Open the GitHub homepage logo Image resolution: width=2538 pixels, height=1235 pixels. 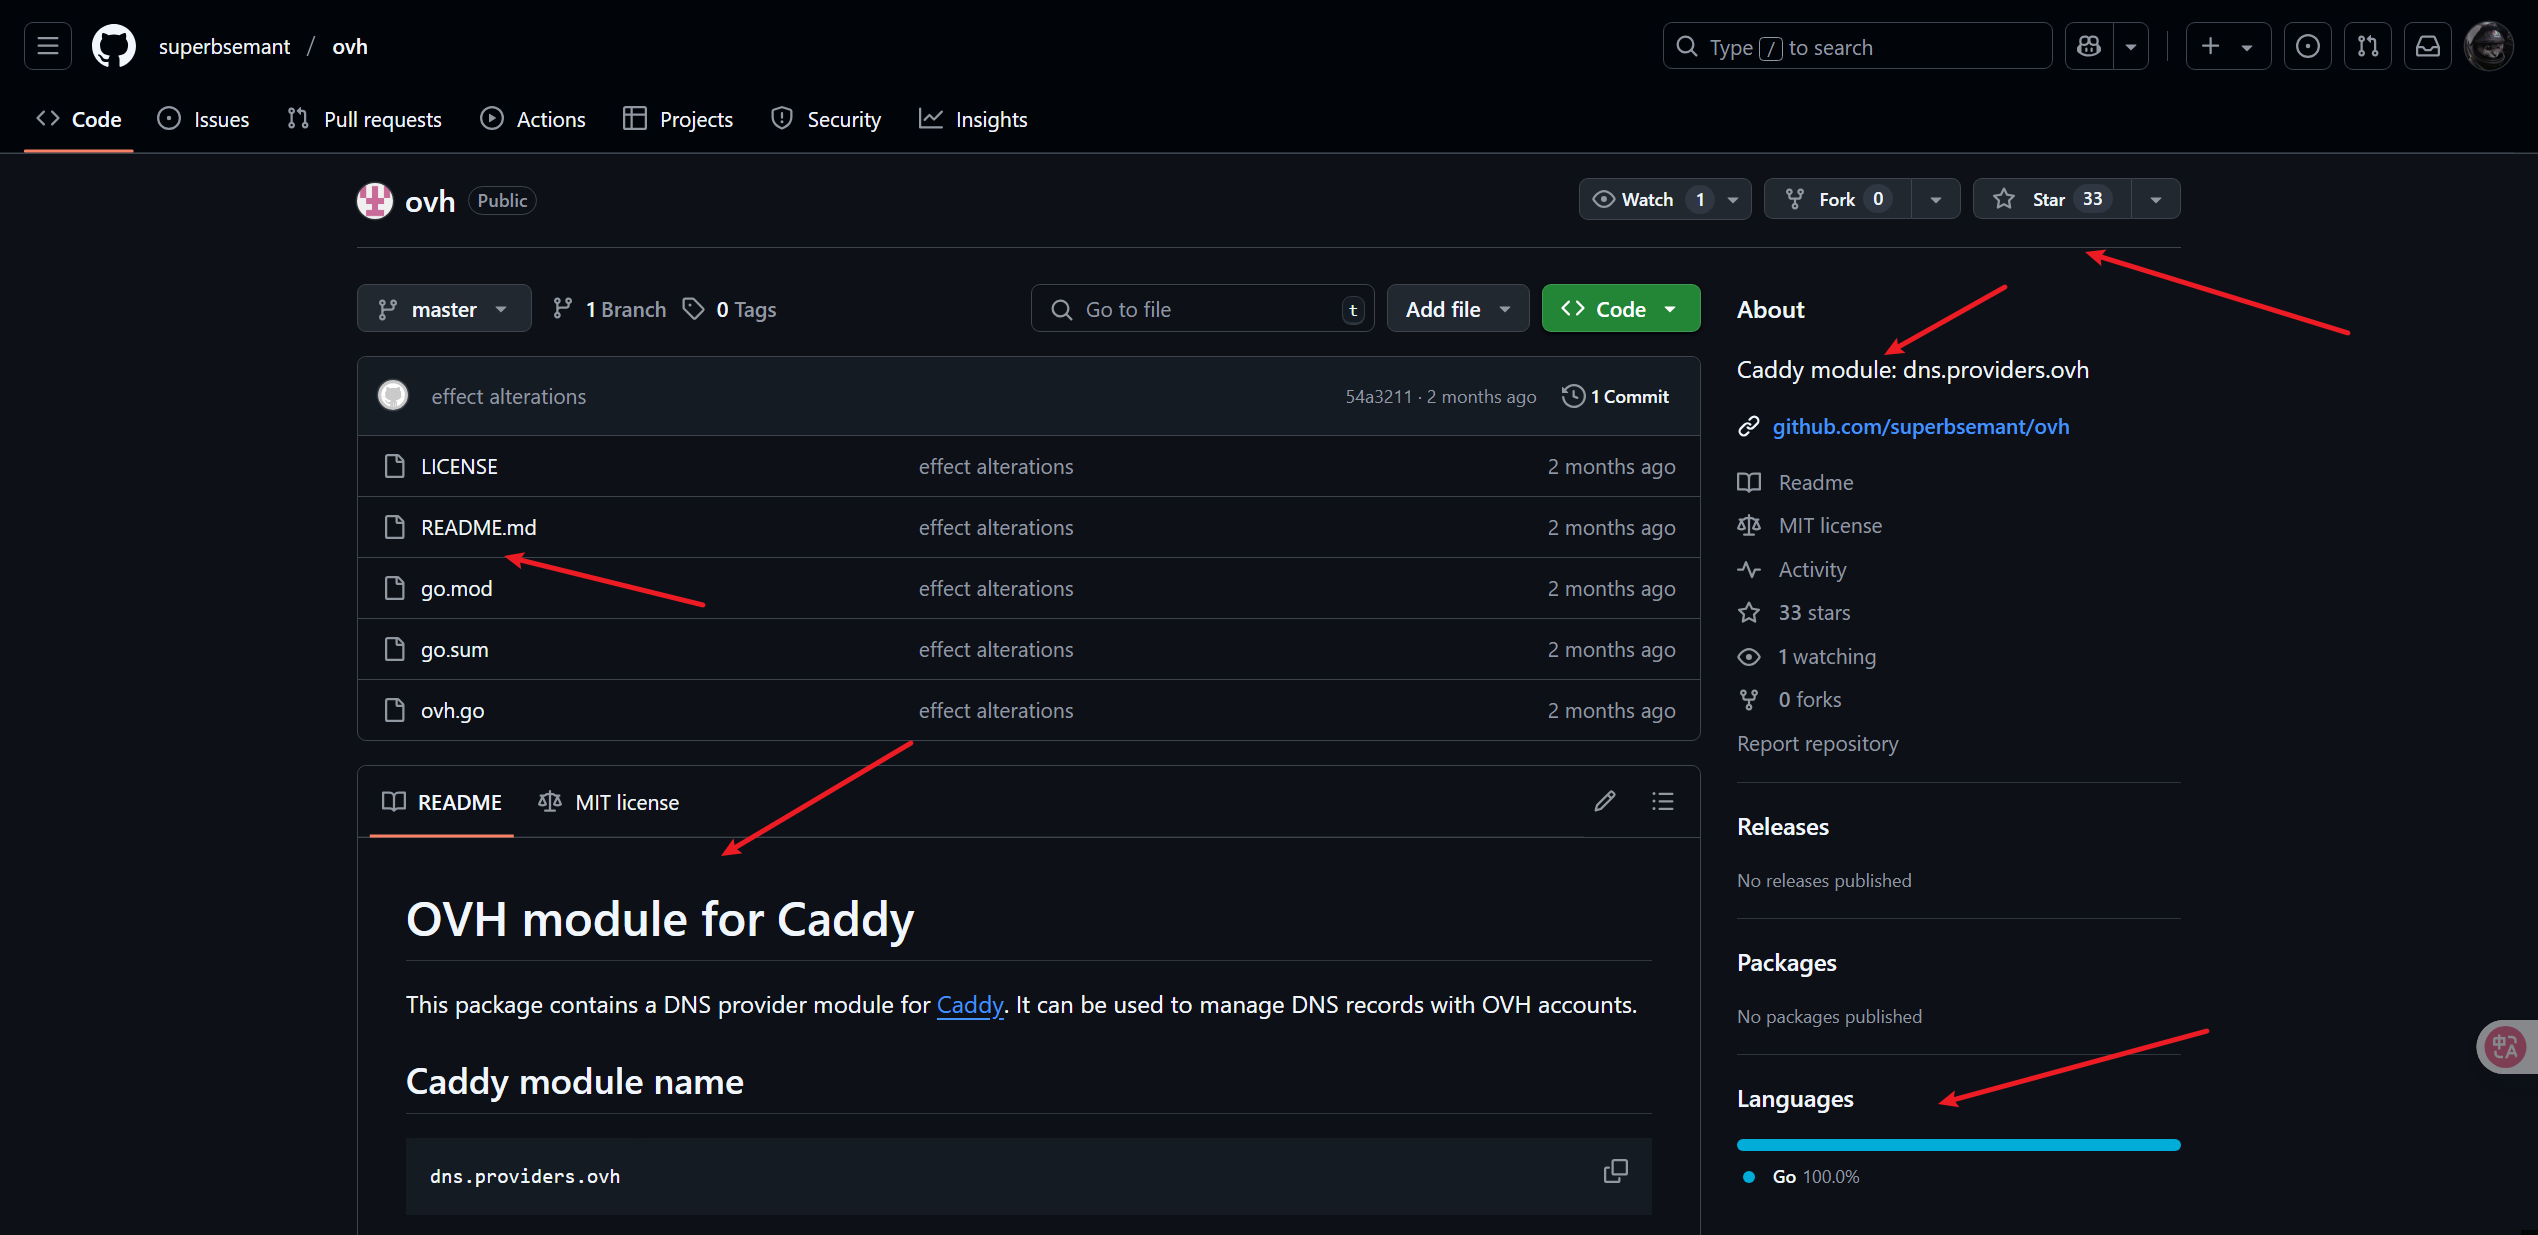click(113, 46)
